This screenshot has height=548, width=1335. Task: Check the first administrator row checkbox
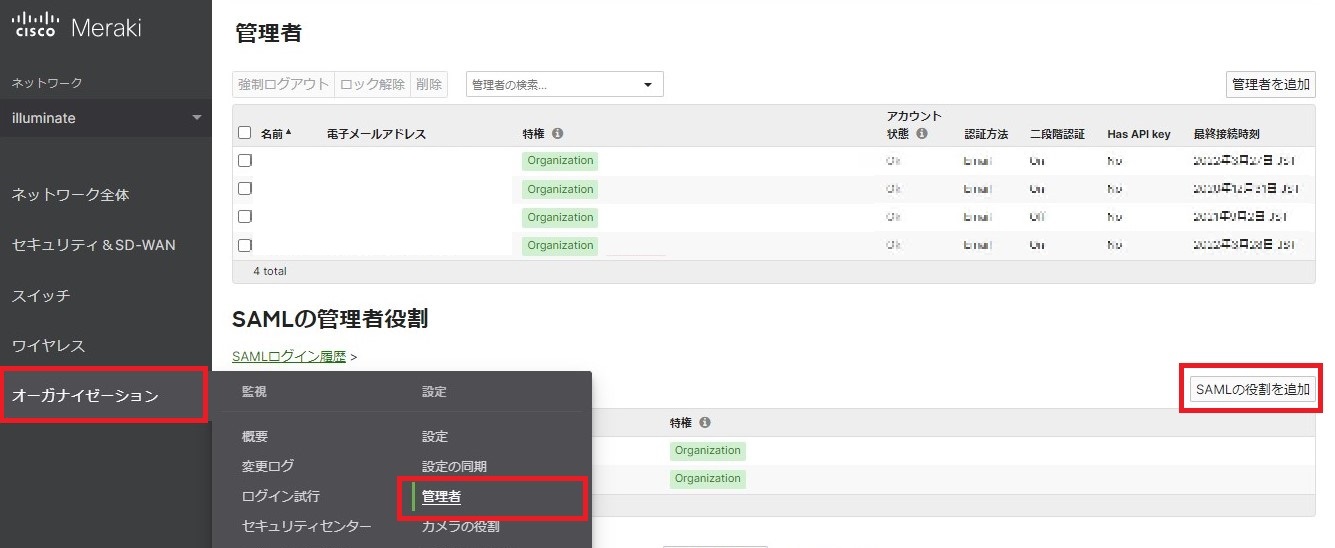click(x=245, y=160)
